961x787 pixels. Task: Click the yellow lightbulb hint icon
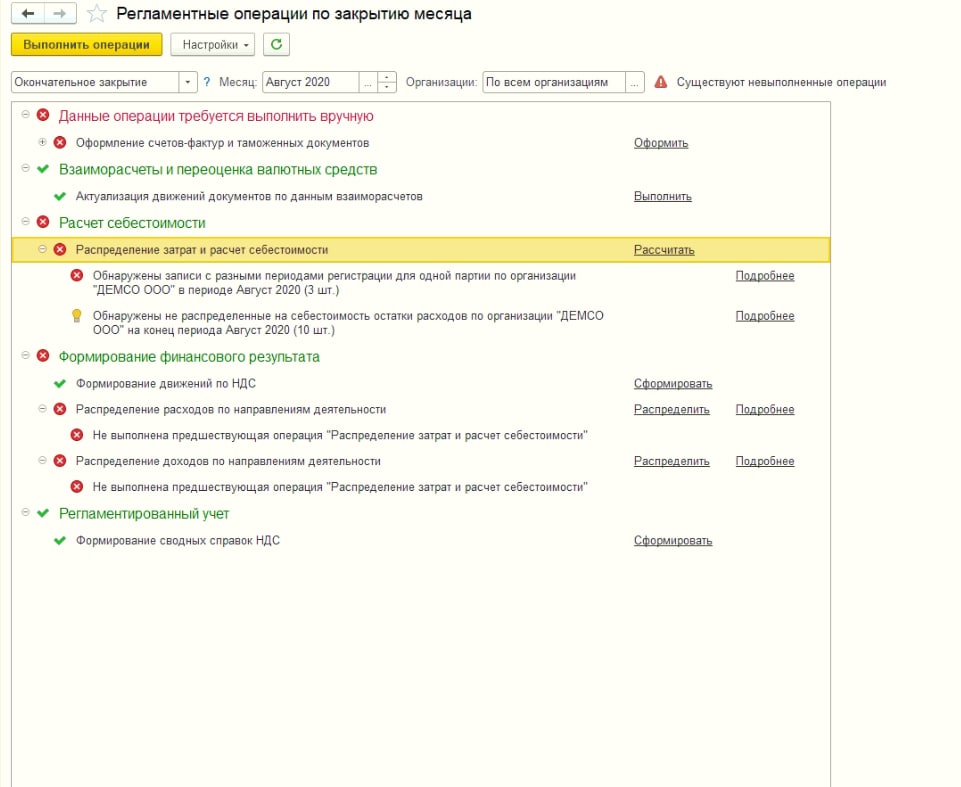(x=77, y=316)
